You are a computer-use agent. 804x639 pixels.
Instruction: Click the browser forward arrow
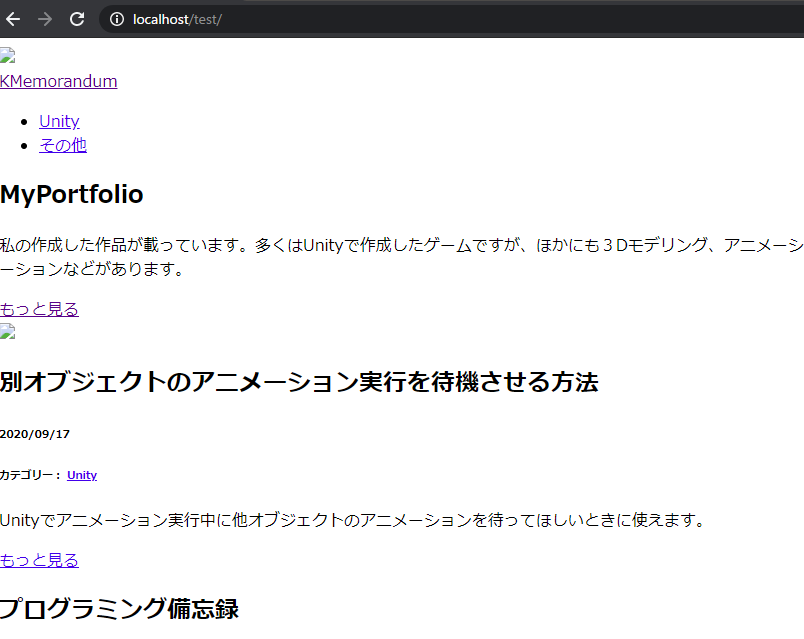(x=45, y=19)
